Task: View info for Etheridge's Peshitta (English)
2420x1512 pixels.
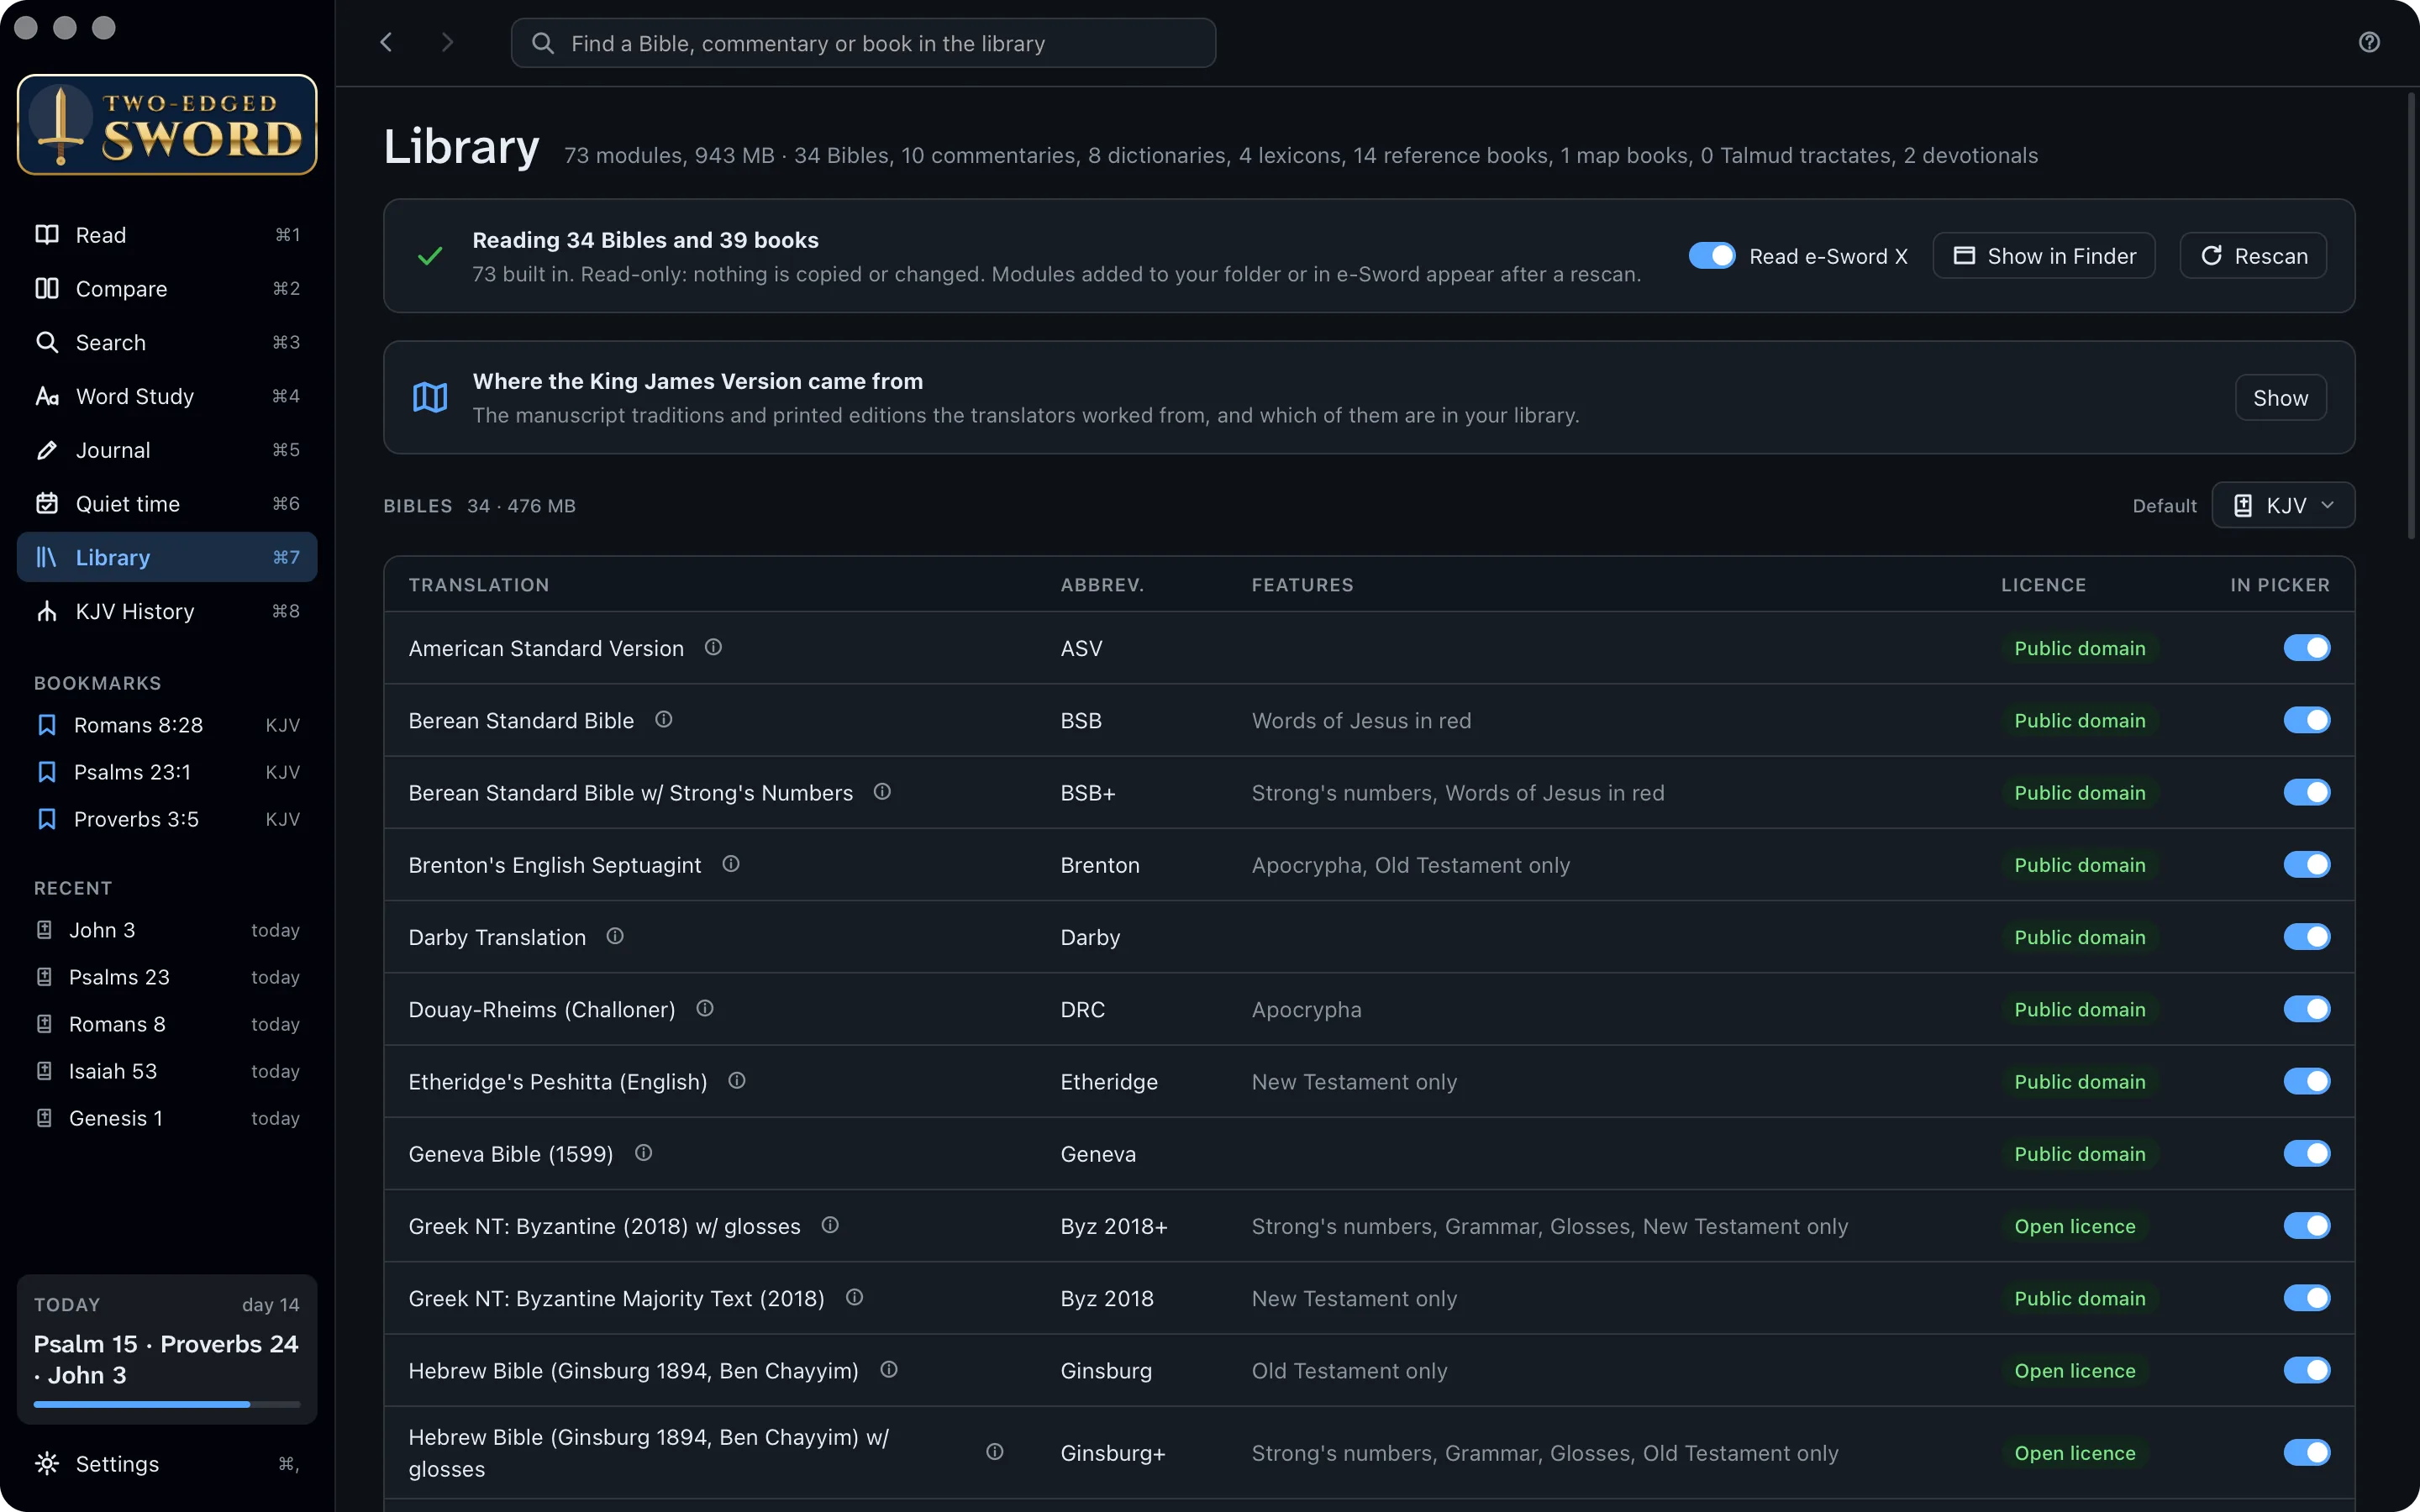Action: 737,1080
